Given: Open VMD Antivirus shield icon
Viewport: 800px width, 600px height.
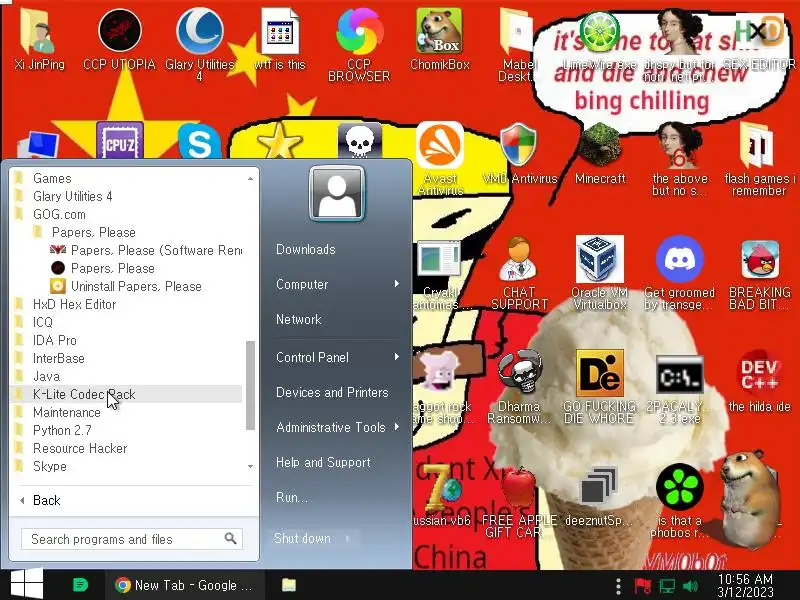Looking at the screenshot, I should coord(519,153).
